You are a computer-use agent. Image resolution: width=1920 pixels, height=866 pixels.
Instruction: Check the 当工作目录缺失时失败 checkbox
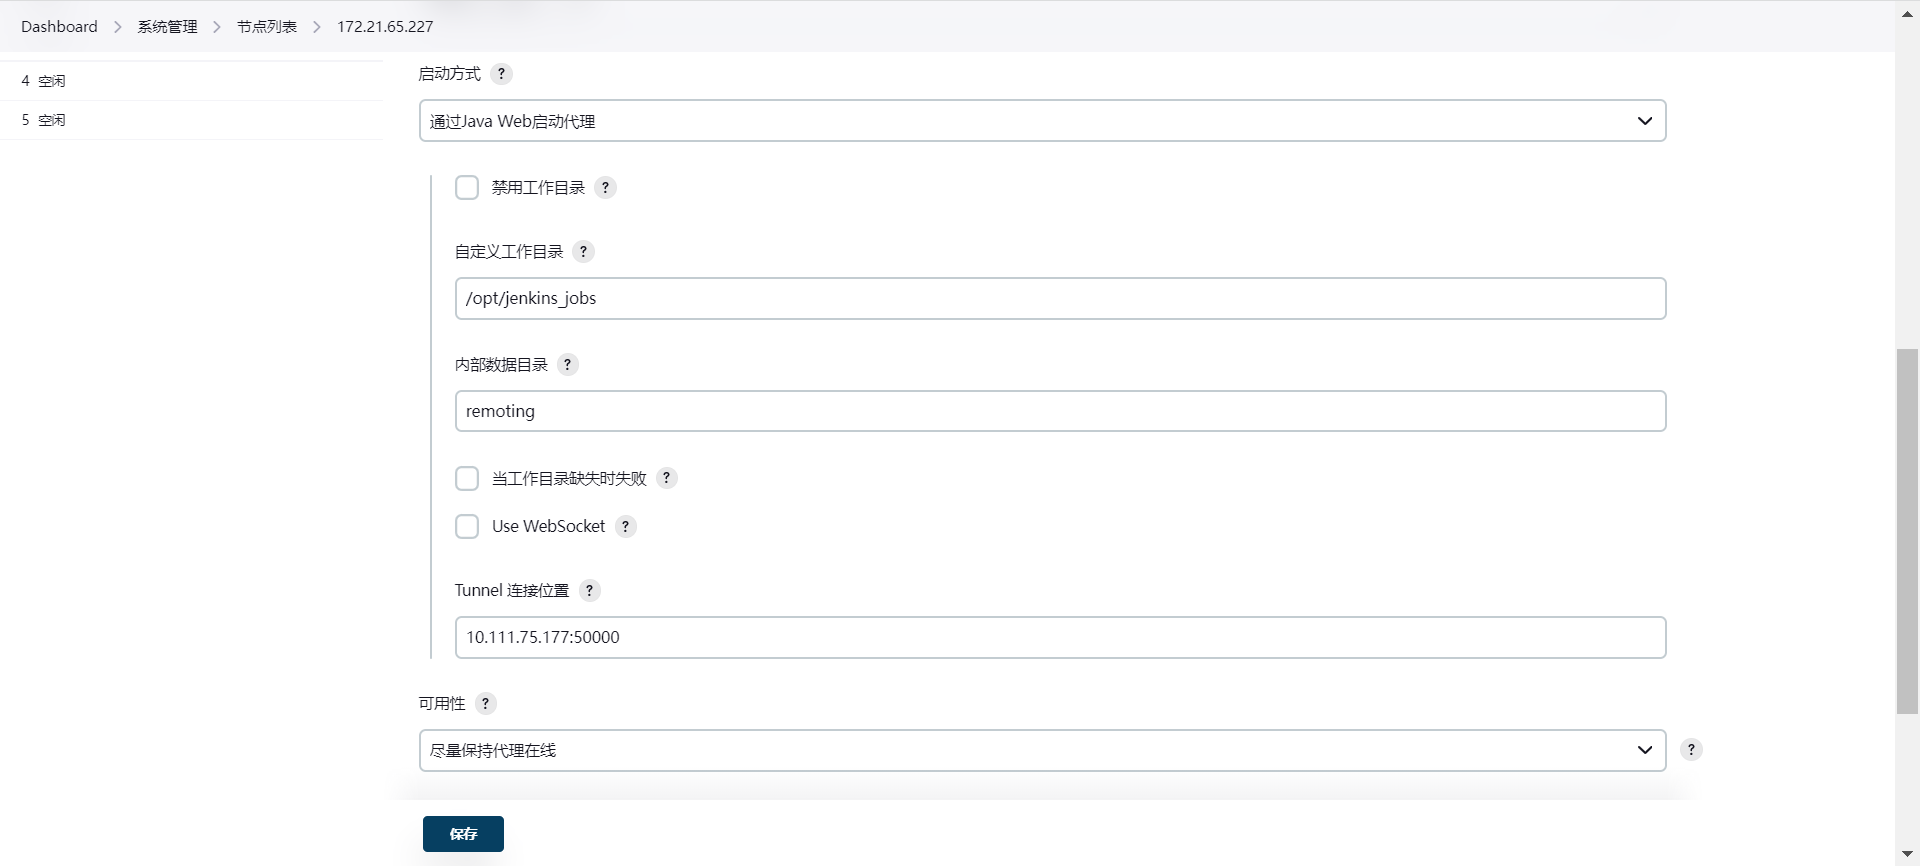pos(467,478)
